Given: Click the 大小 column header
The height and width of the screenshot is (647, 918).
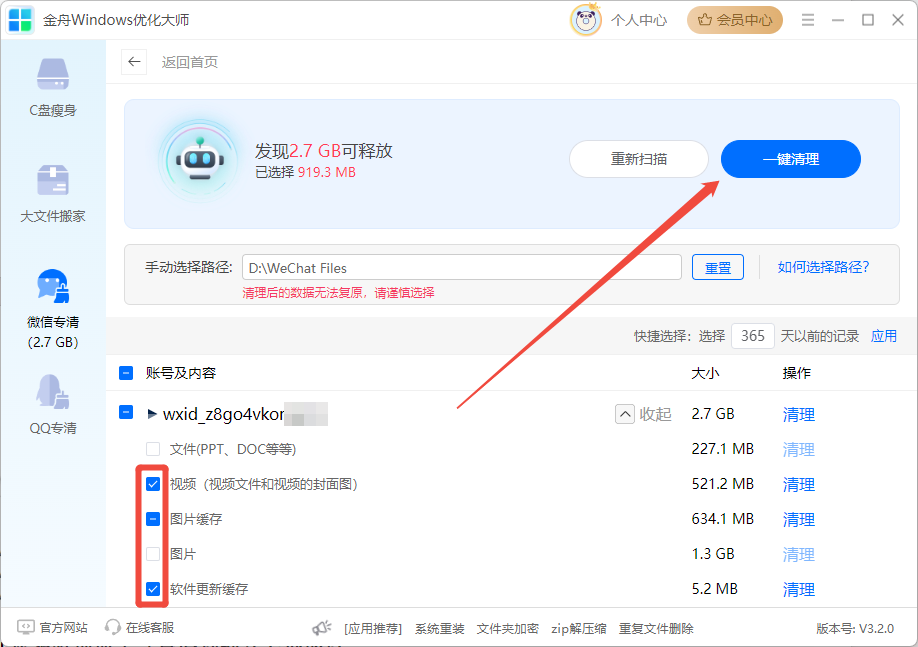Looking at the screenshot, I should (x=705, y=373).
